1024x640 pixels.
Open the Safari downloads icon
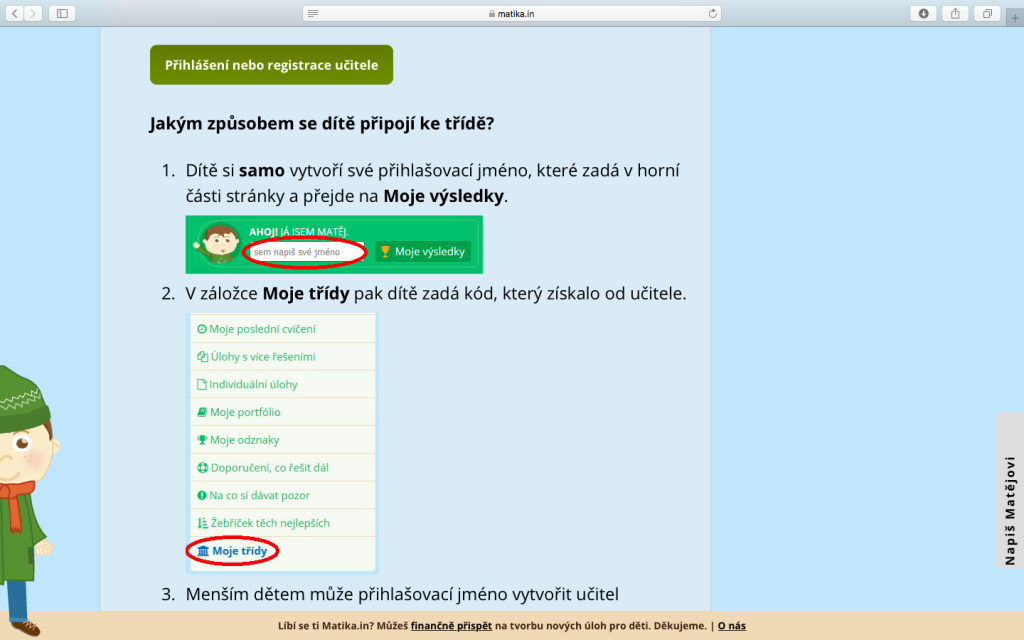click(923, 13)
